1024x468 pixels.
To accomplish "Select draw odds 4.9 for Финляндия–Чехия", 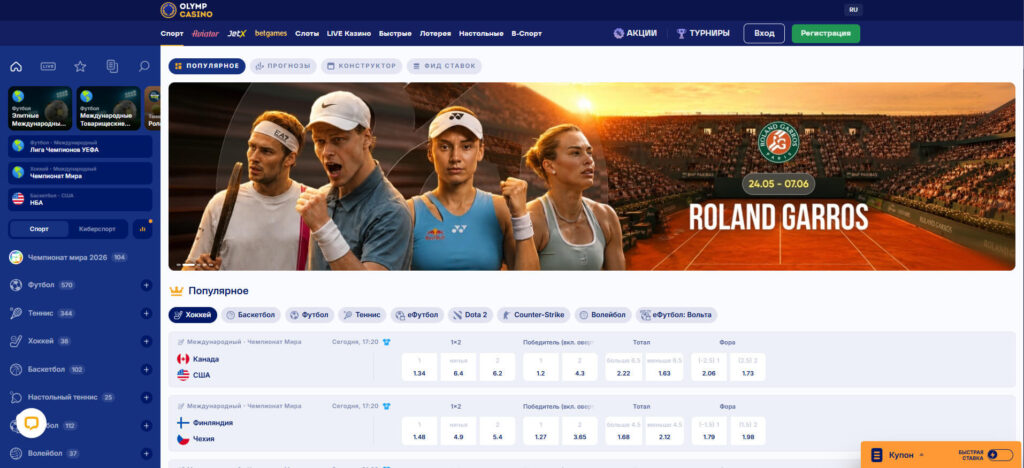I will [x=458, y=431].
